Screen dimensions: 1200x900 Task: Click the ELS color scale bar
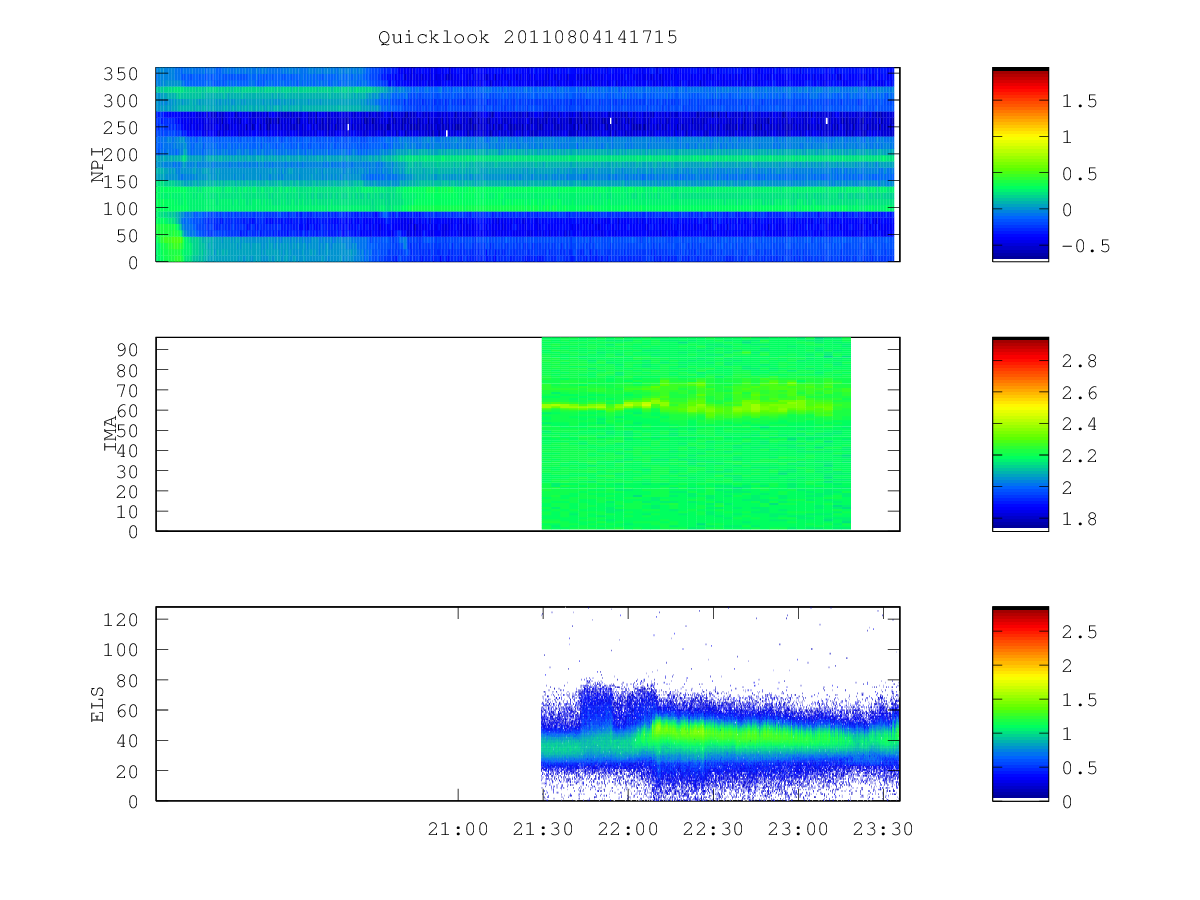pos(1020,704)
